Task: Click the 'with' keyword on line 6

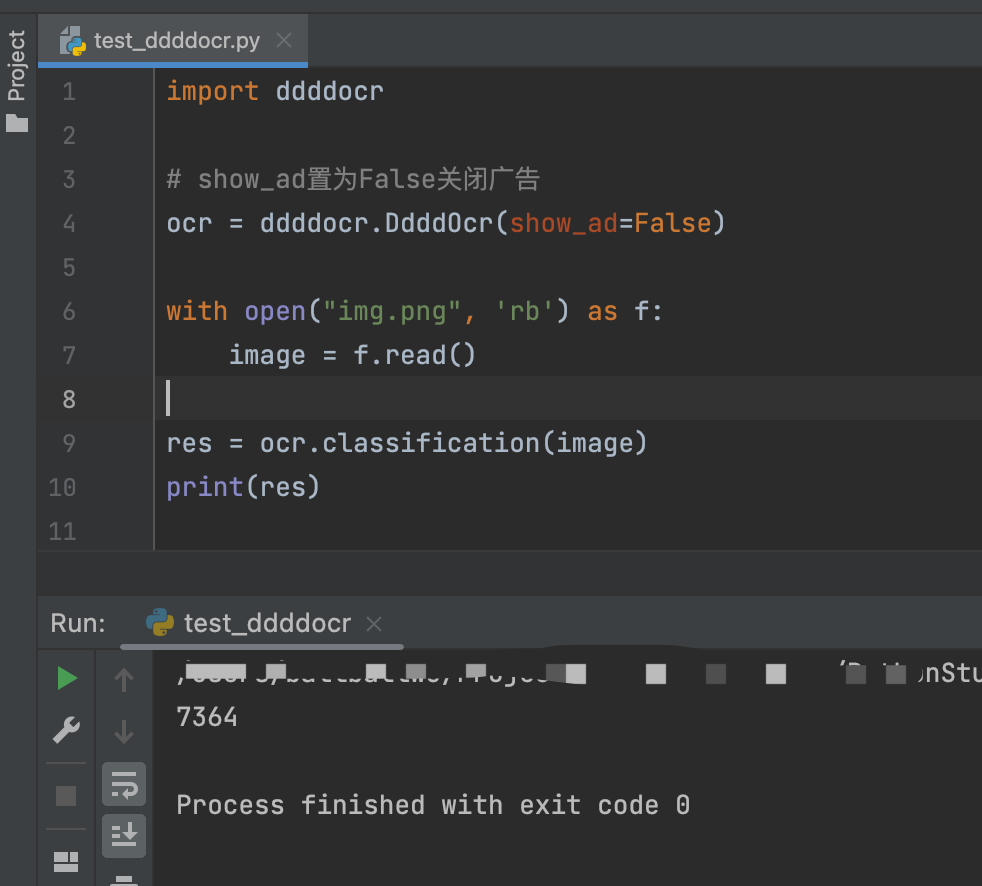Action: [x=197, y=311]
